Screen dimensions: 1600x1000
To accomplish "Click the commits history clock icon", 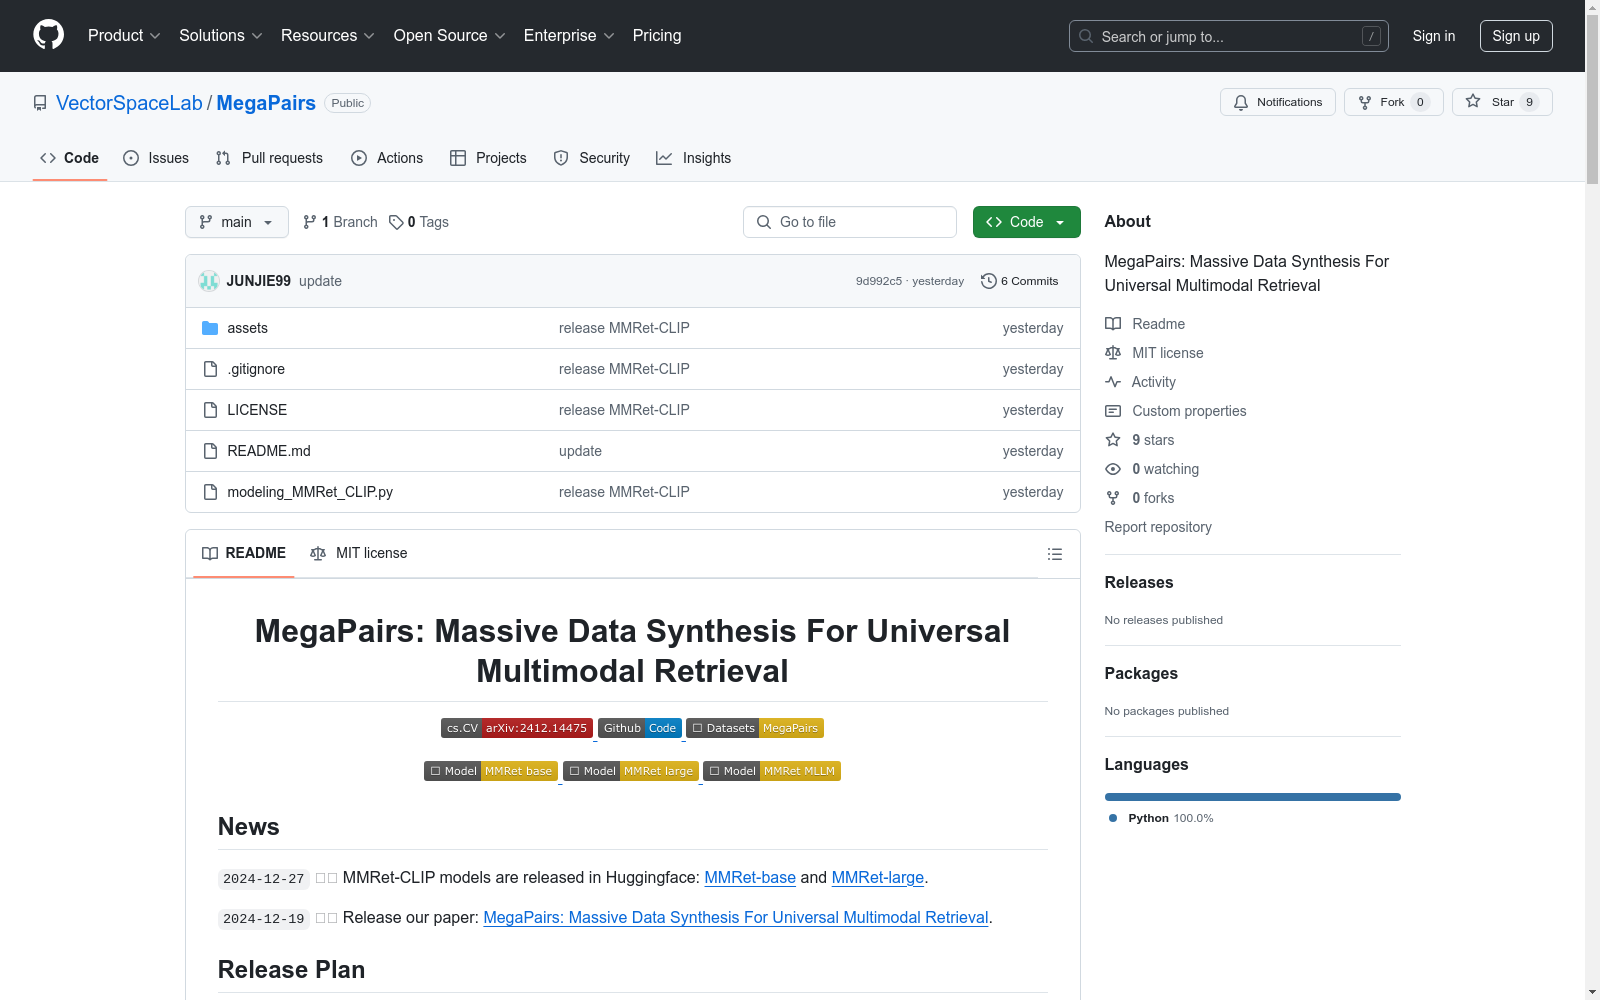I will click(989, 281).
